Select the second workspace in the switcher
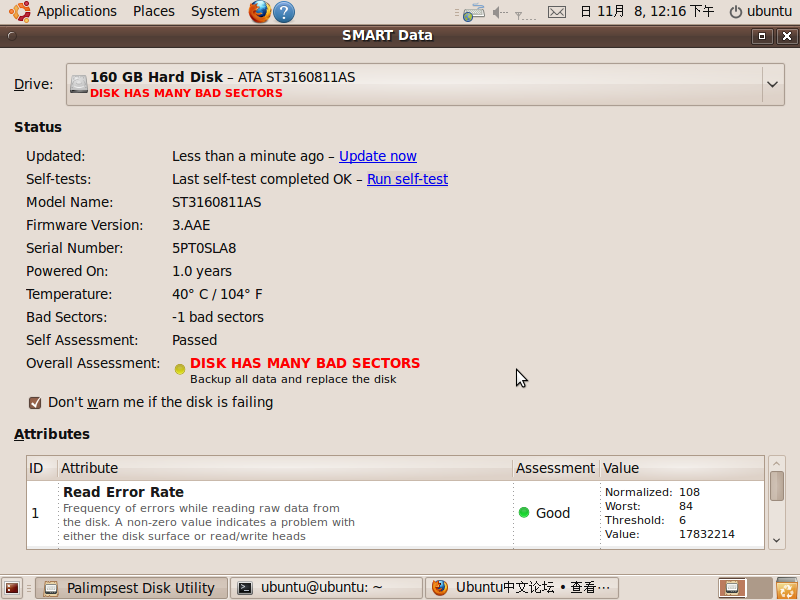The height and width of the screenshot is (600, 800). [x=759, y=588]
